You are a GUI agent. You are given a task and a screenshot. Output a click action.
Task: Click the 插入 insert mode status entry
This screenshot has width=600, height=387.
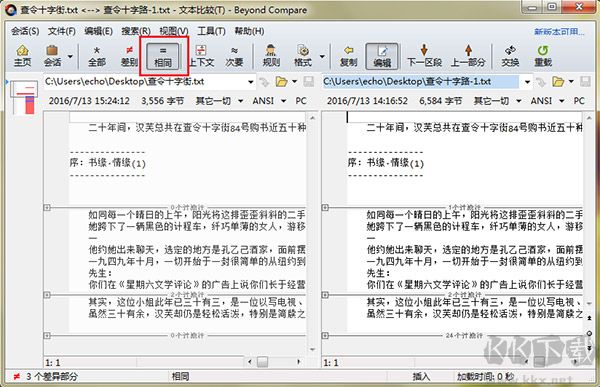click(421, 377)
